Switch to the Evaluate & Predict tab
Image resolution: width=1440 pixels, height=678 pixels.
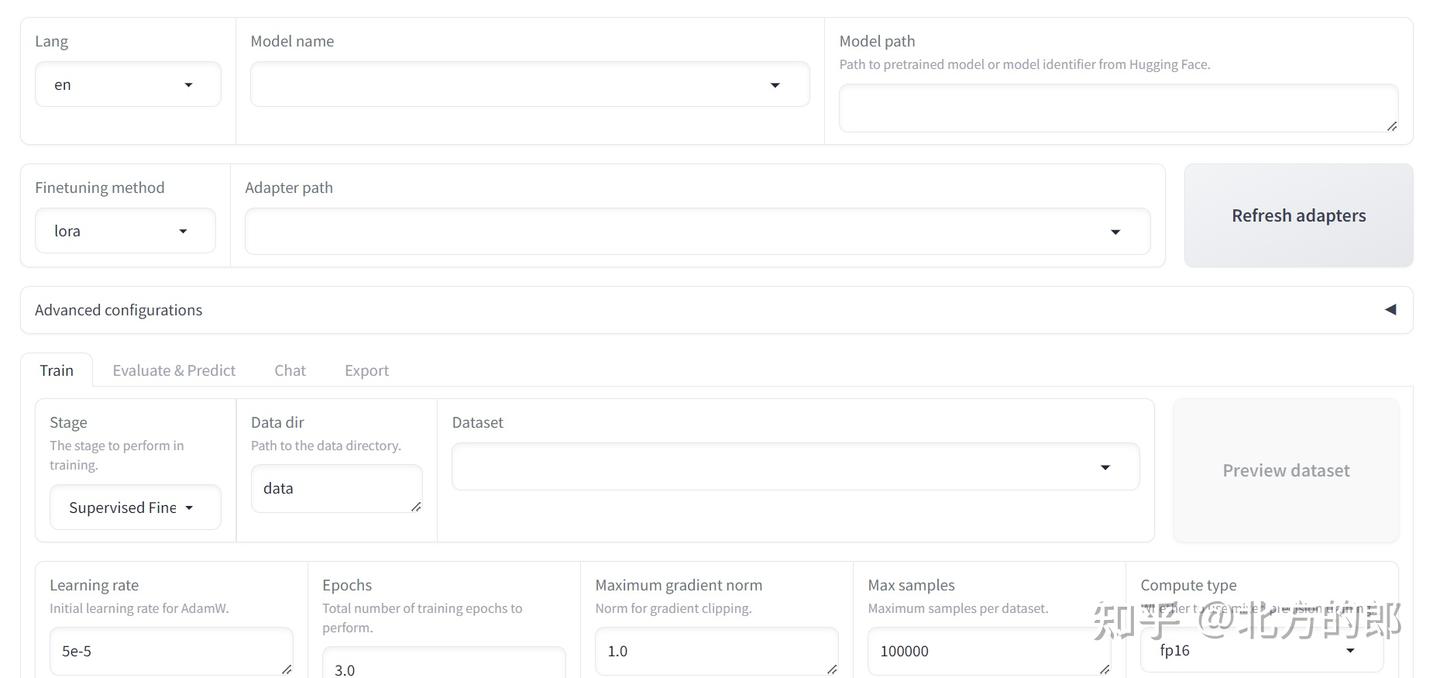tap(174, 370)
